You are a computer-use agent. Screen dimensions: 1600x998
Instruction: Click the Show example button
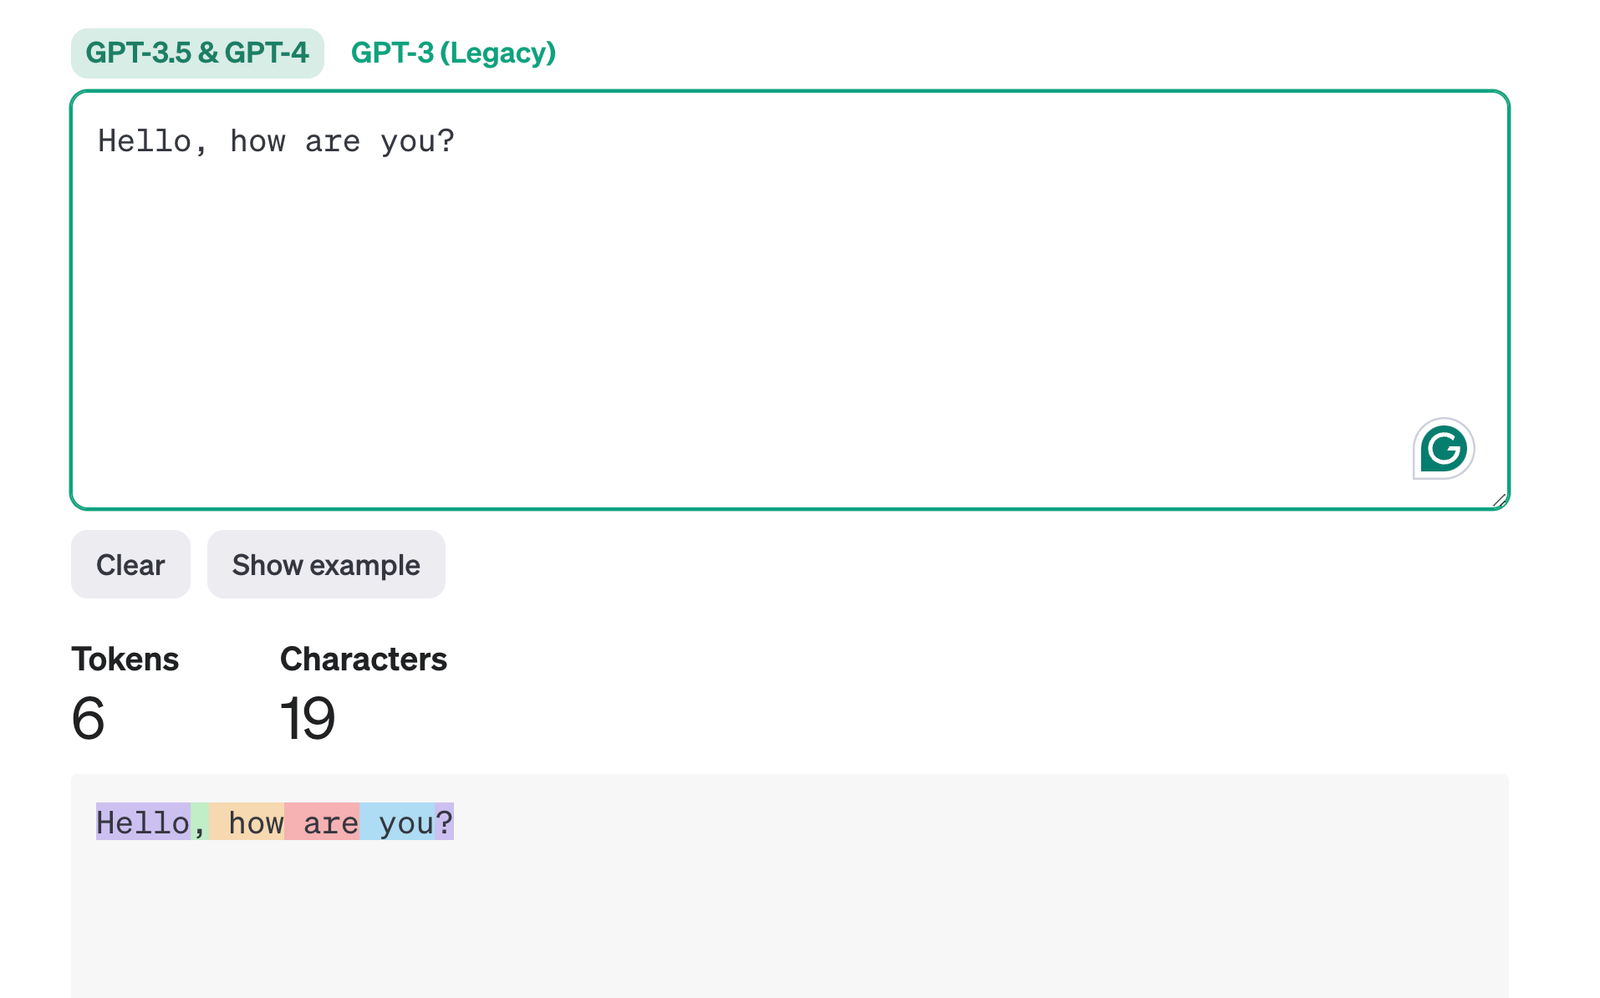pyautogui.click(x=326, y=565)
